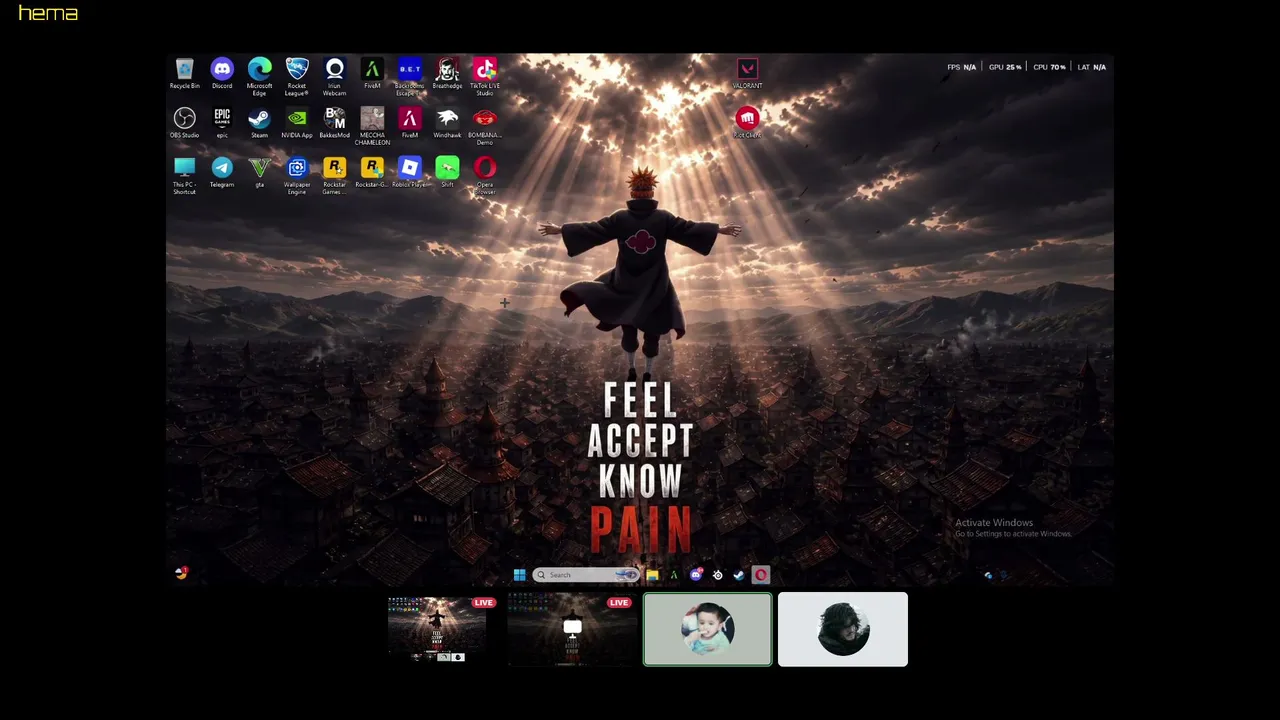
Task: Launch OBS Studio from the desktop
Action: (184, 123)
